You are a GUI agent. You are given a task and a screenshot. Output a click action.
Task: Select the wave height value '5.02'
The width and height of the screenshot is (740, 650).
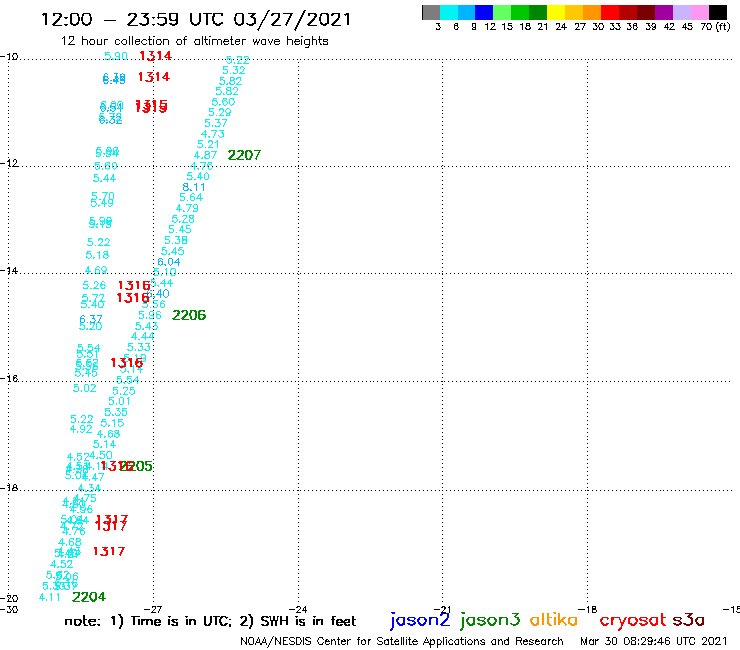84,388
